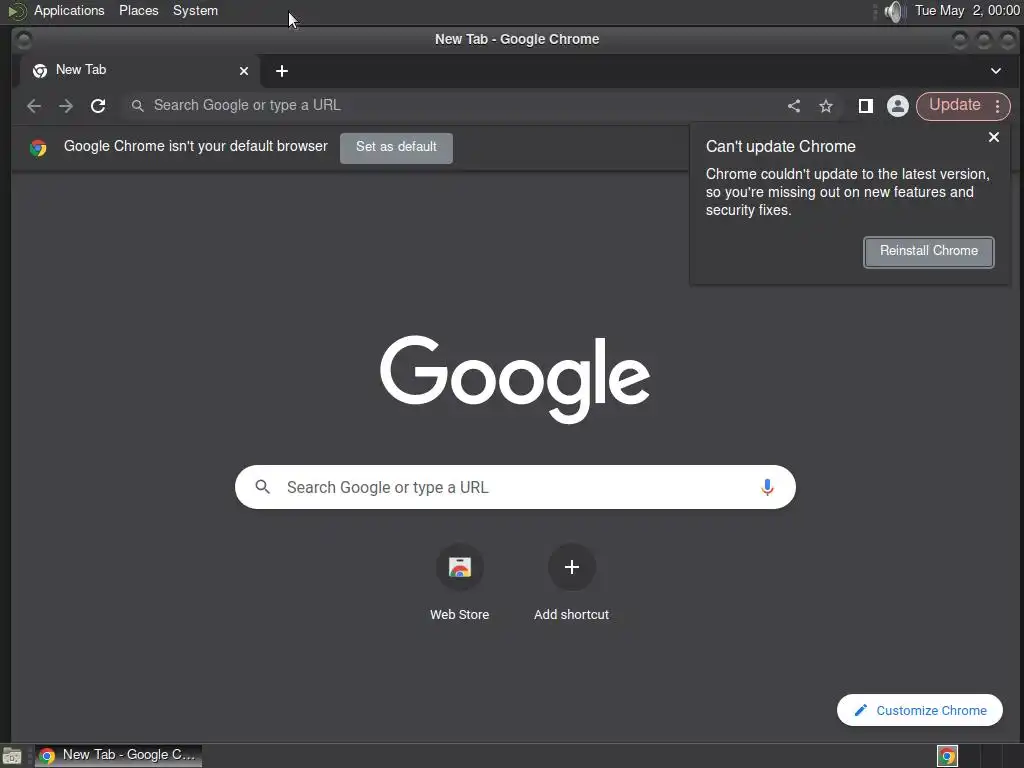Screen dimensions: 1024x768
Task: Click the volume speaker icon in the top panel
Action: coord(894,11)
